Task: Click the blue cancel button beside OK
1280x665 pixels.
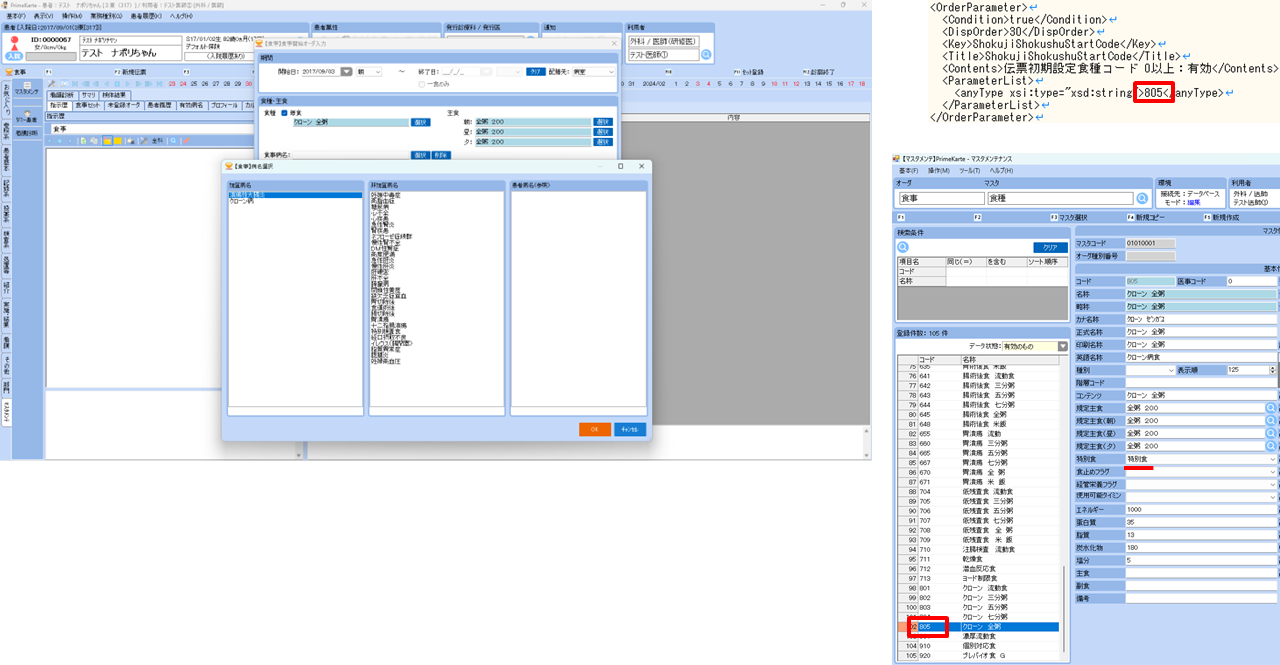Action: click(630, 429)
